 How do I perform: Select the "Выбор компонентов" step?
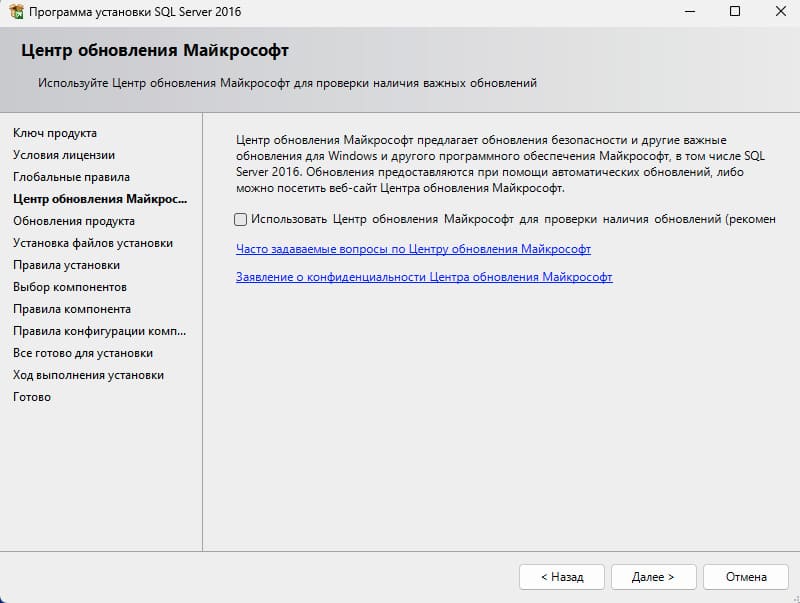(70, 287)
